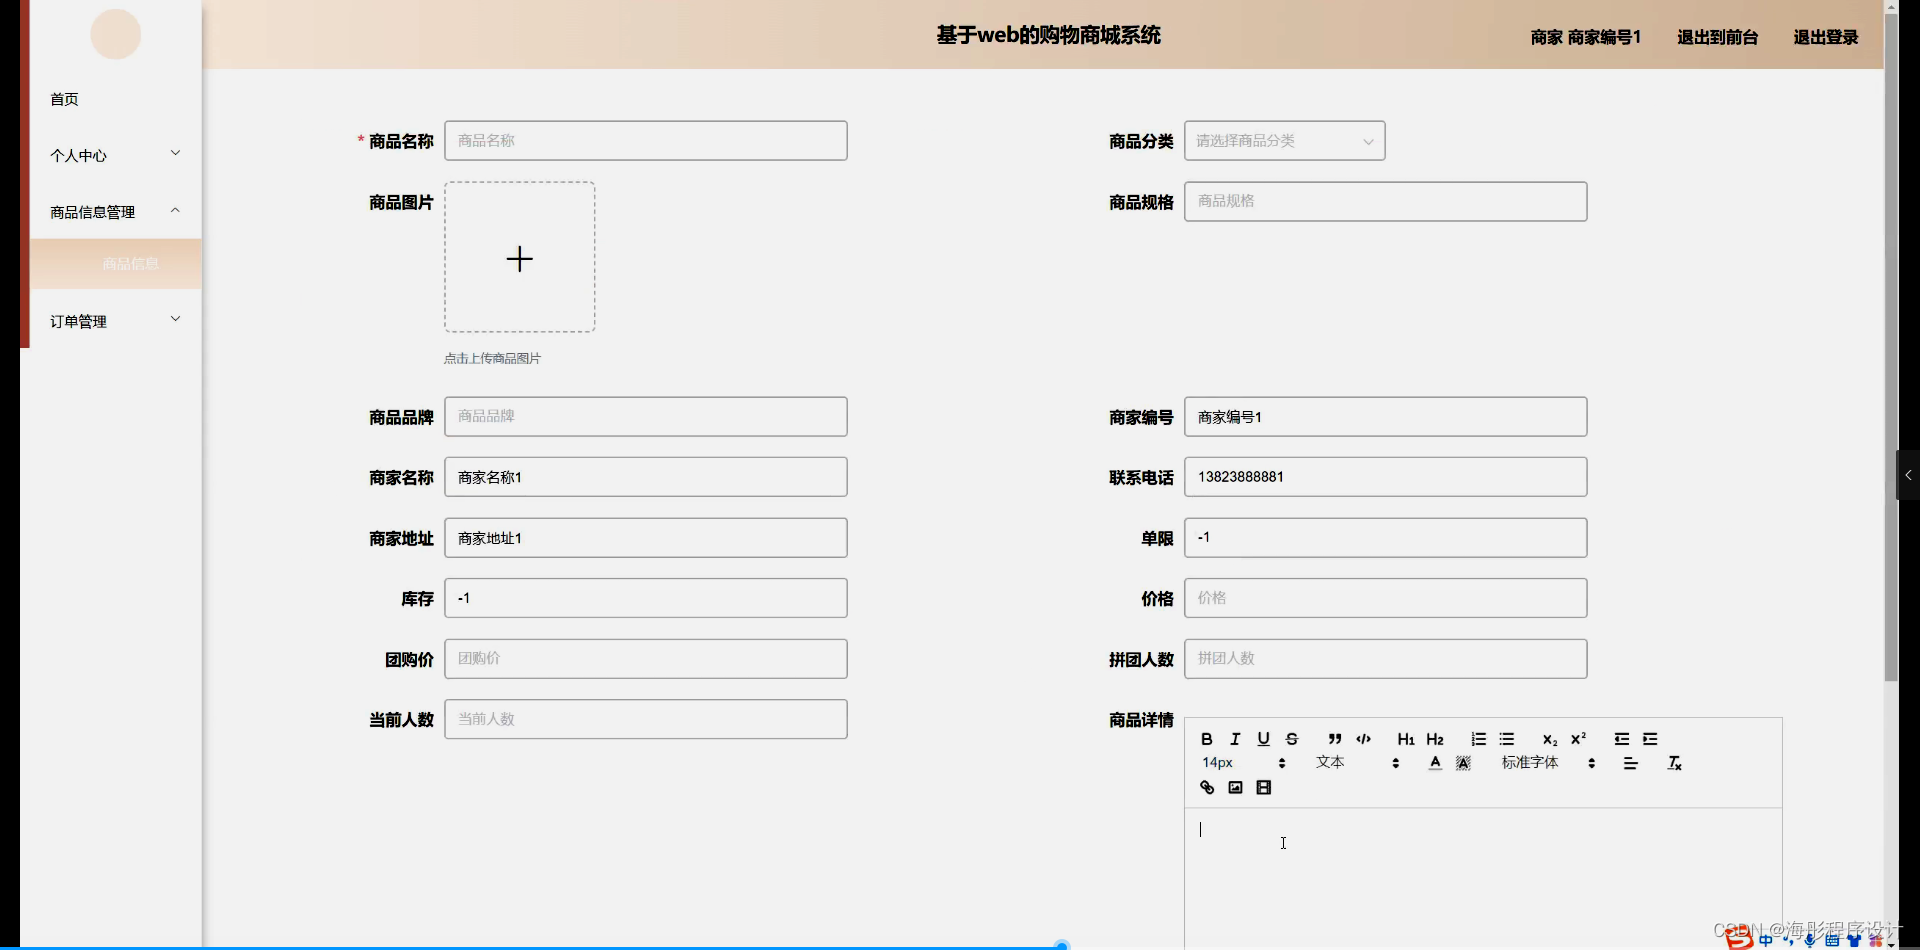The width and height of the screenshot is (1920, 950).
Task: Select 商品信息 in the sidebar
Action: (x=129, y=263)
